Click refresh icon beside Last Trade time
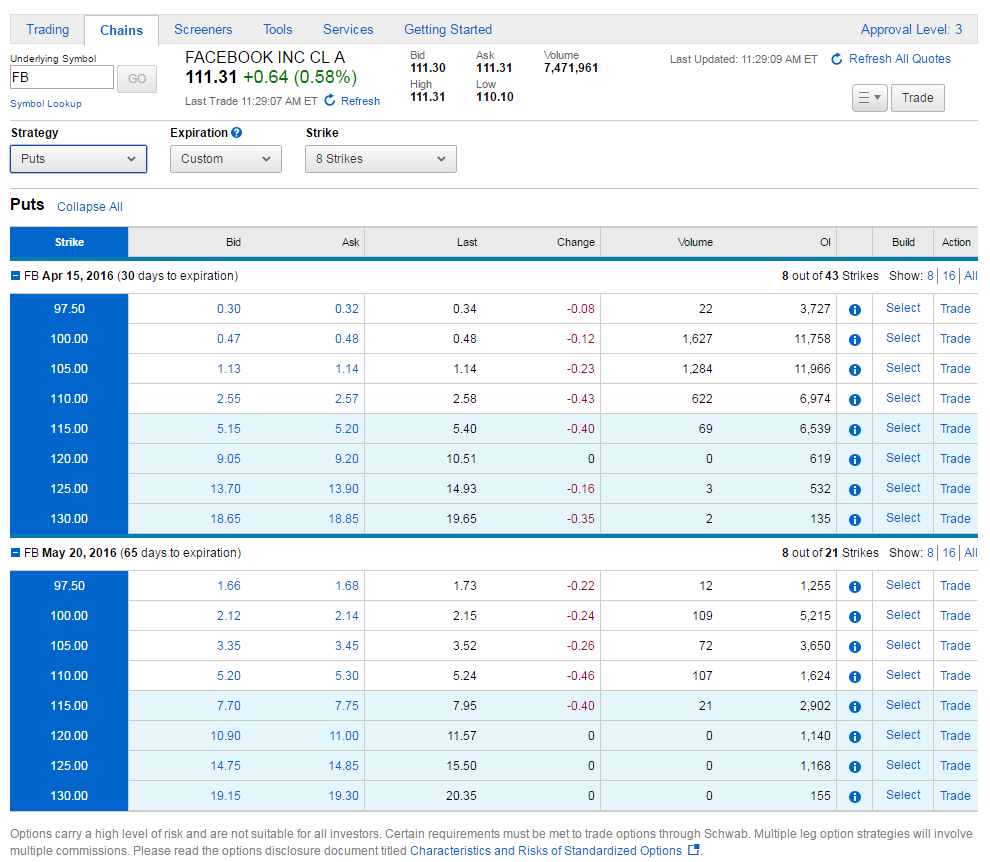This screenshot has height=862, width=990. point(330,100)
